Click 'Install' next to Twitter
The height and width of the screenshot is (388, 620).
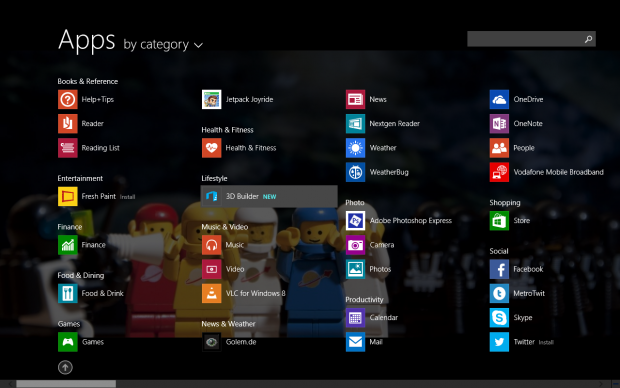point(546,343)
